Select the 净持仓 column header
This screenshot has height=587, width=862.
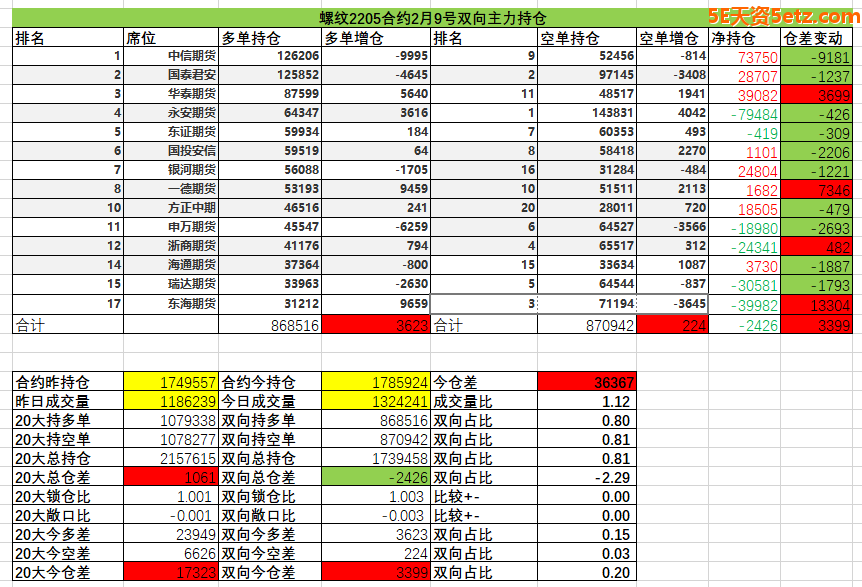tap(743, 38)
